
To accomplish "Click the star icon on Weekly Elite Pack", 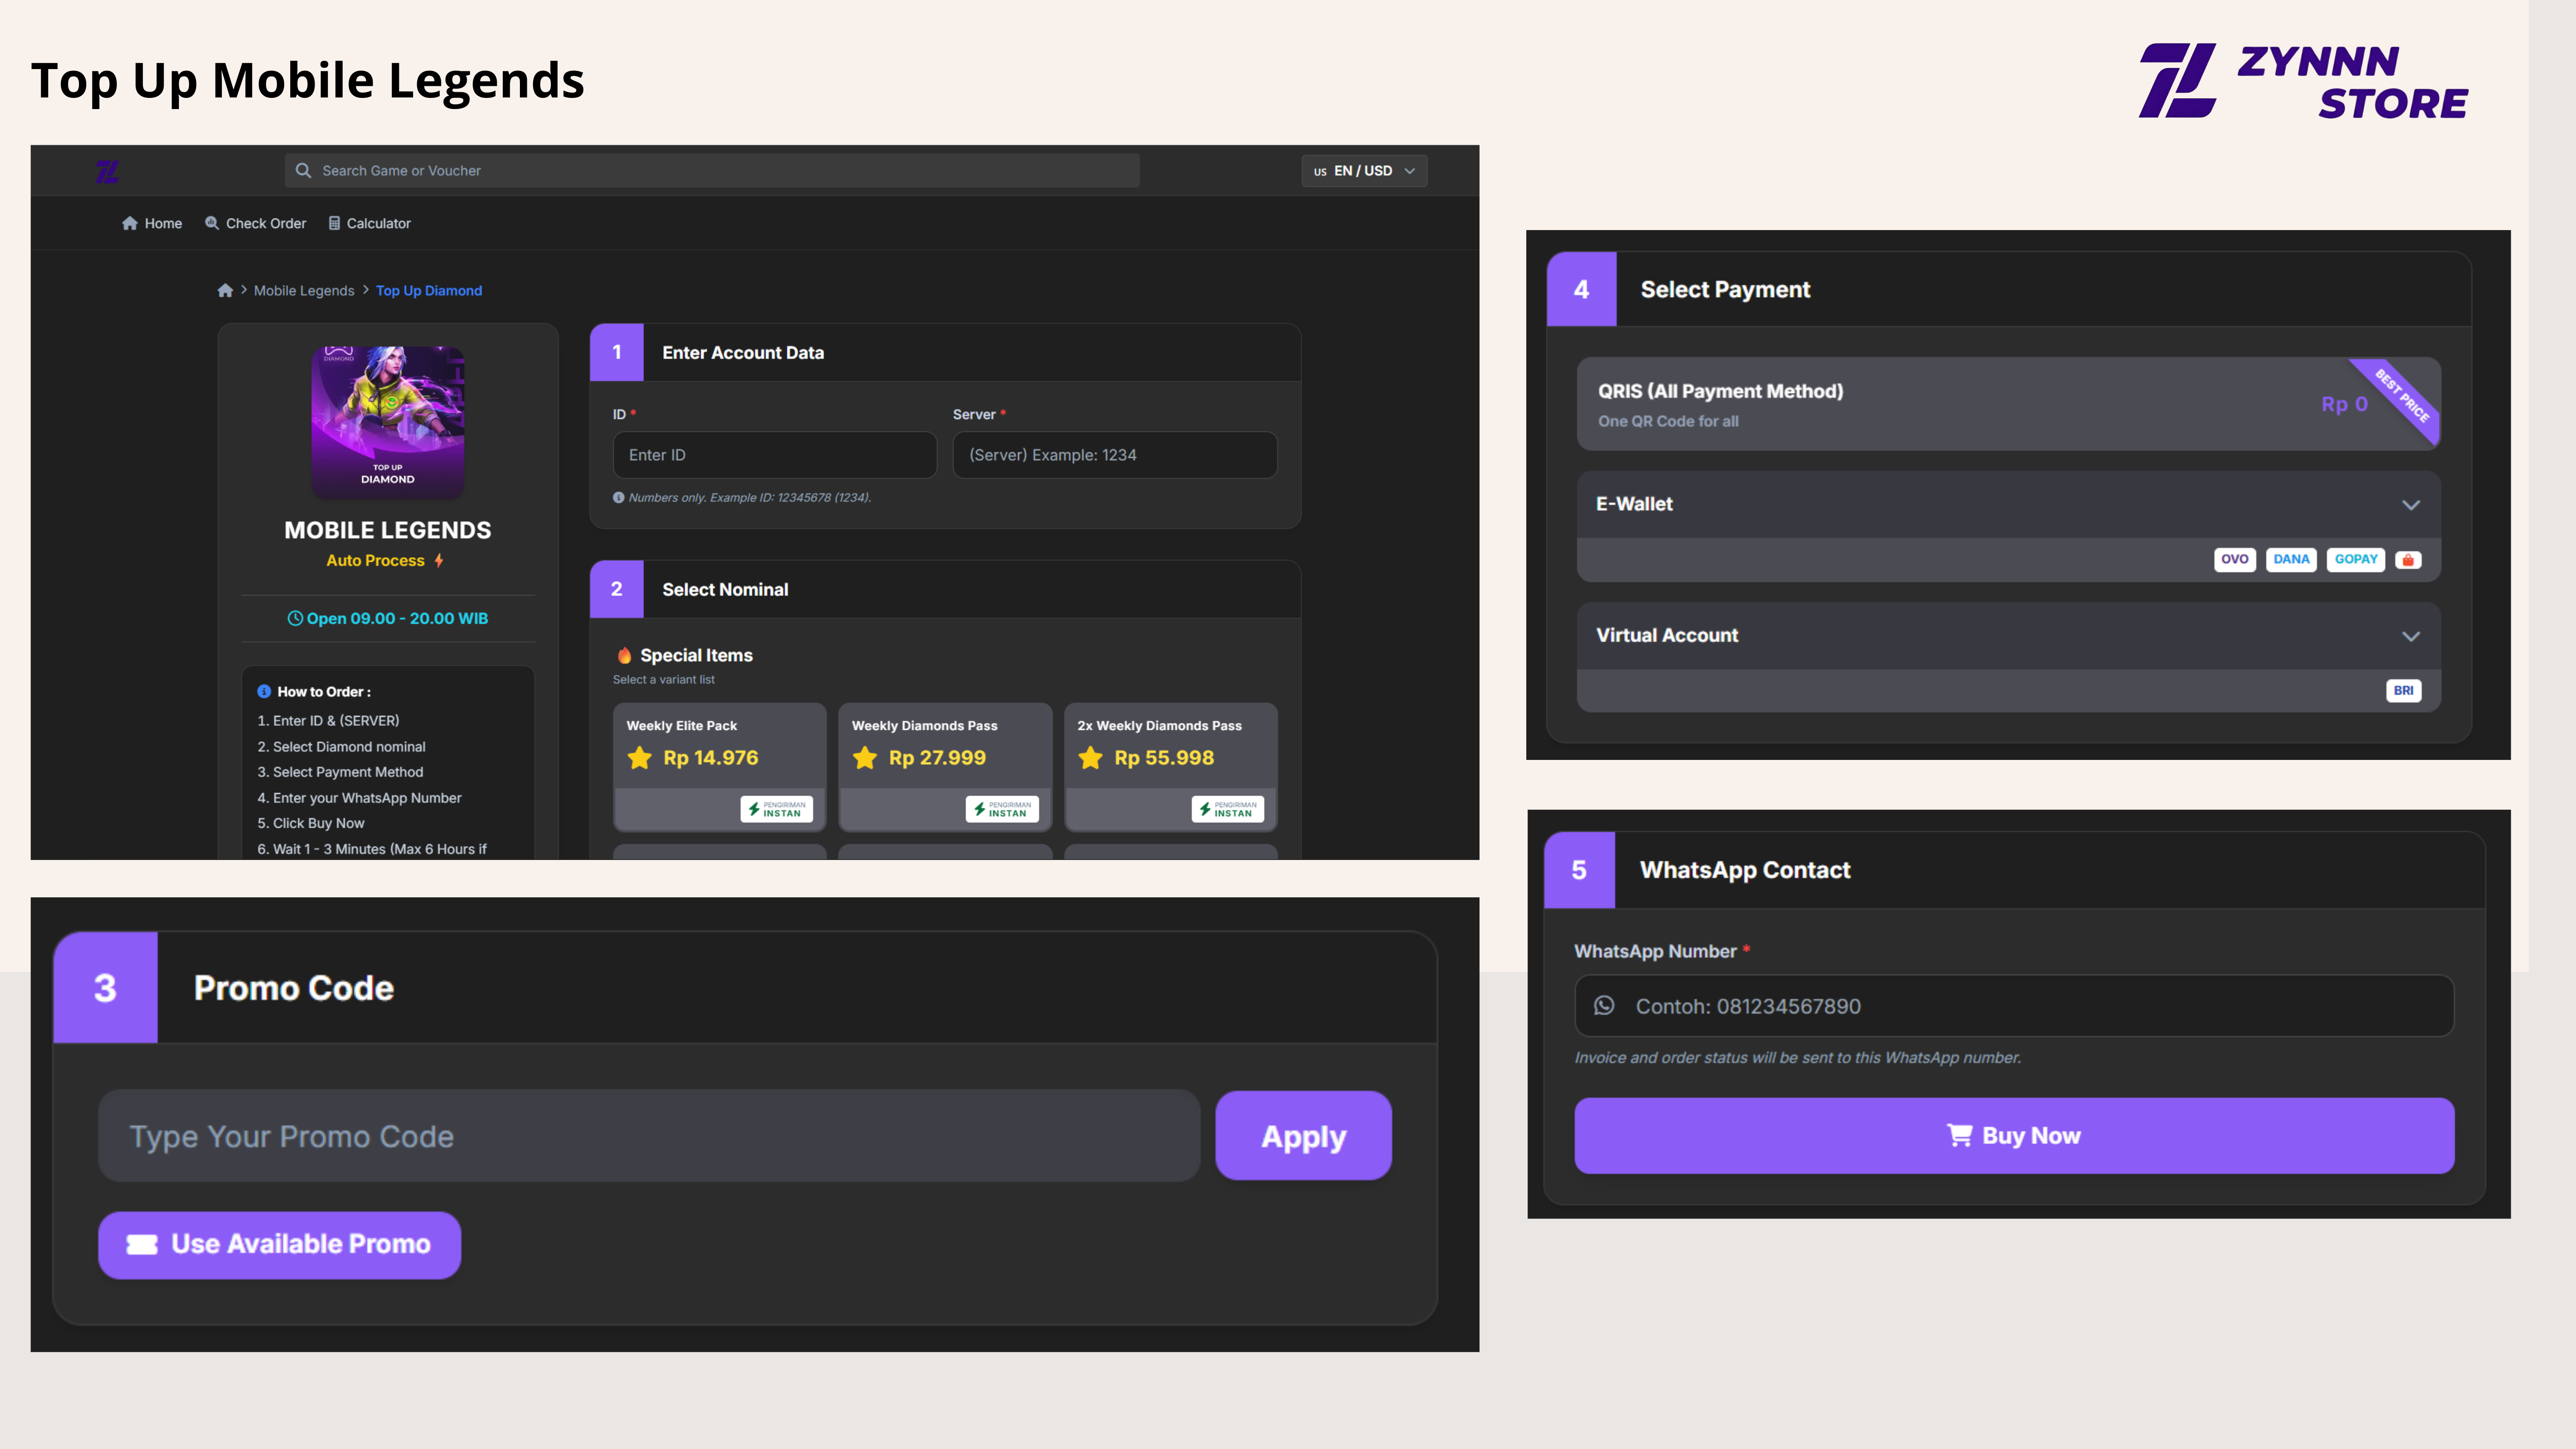I will click(x=640, y=758).
